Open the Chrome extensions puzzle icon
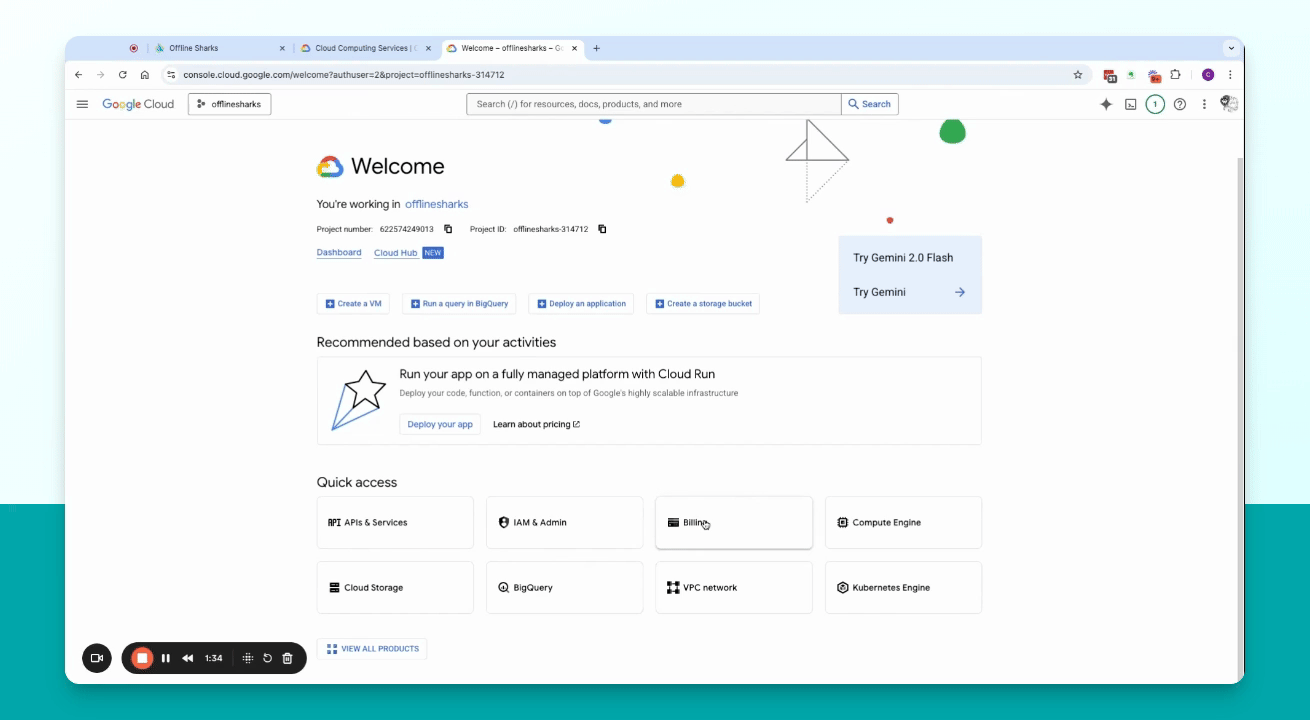The width and height of the screenshot is (1310, 720). [x=1175, y=75]
